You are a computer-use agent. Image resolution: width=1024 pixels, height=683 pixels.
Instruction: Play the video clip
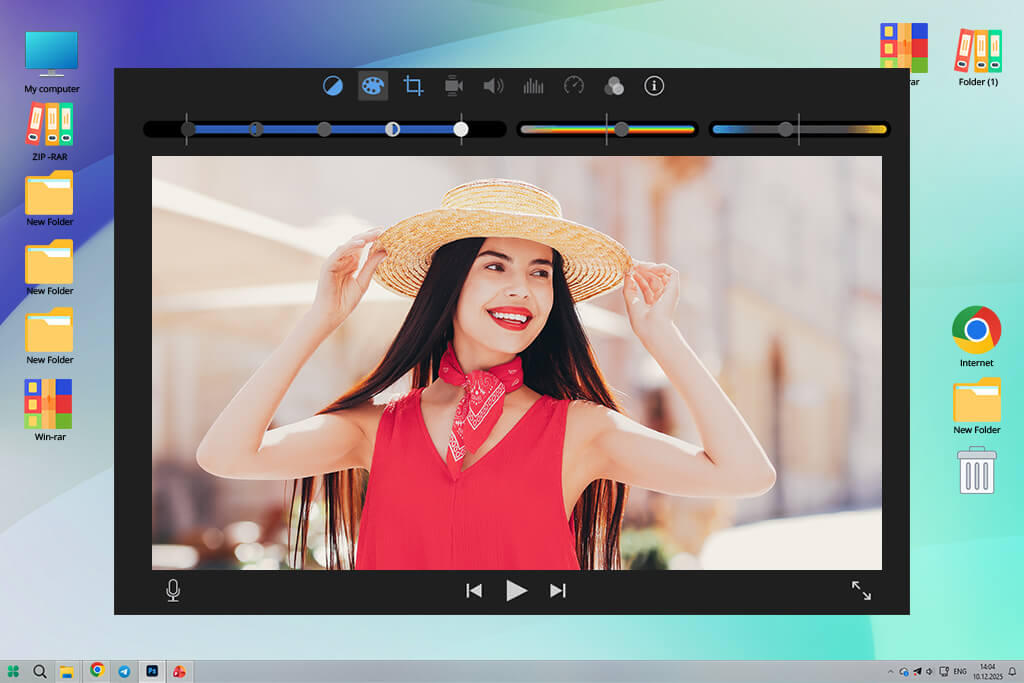pyautogui.click(x=516, y=590)
